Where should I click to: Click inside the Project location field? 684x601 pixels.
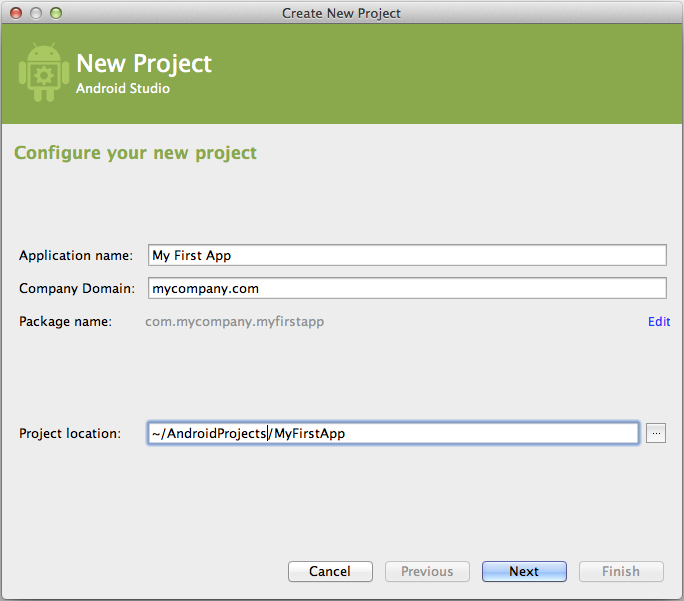392,433
